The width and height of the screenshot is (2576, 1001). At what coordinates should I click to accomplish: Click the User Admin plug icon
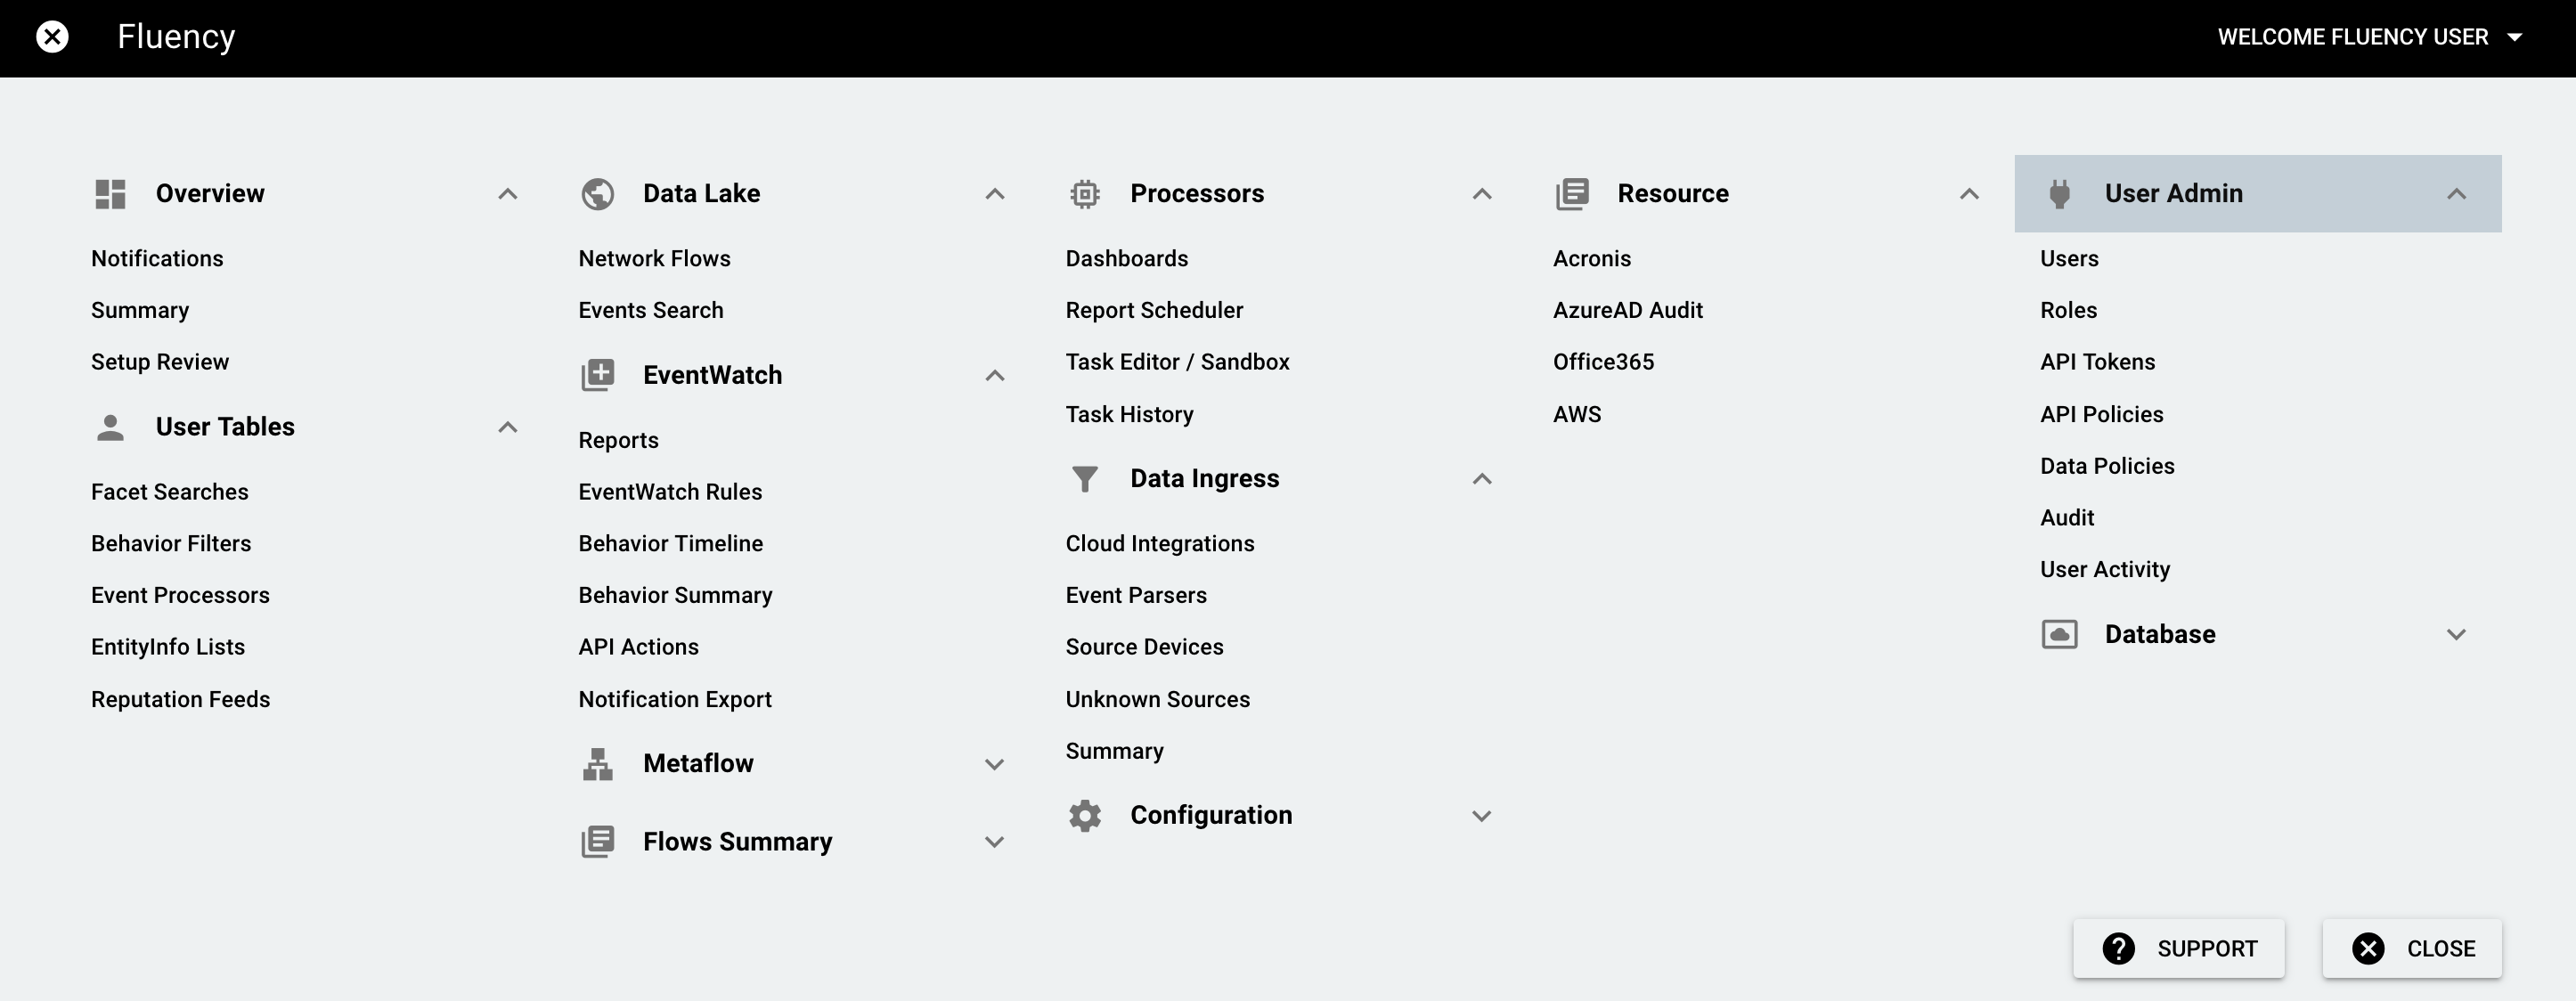tap(2059, 194)
